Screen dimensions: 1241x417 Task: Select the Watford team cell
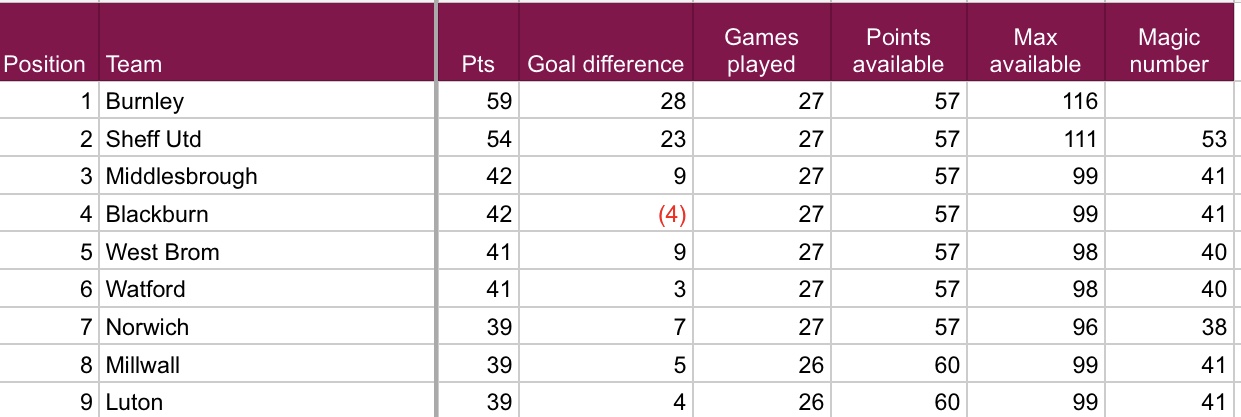pos(146,290)
